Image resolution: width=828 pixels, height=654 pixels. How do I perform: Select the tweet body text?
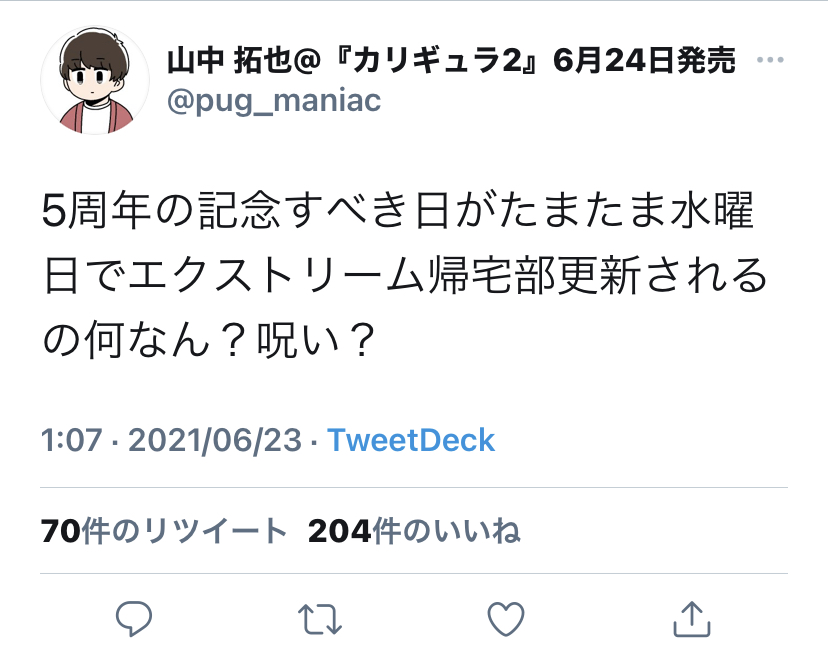pyautogui.click(x=405, y=275)
